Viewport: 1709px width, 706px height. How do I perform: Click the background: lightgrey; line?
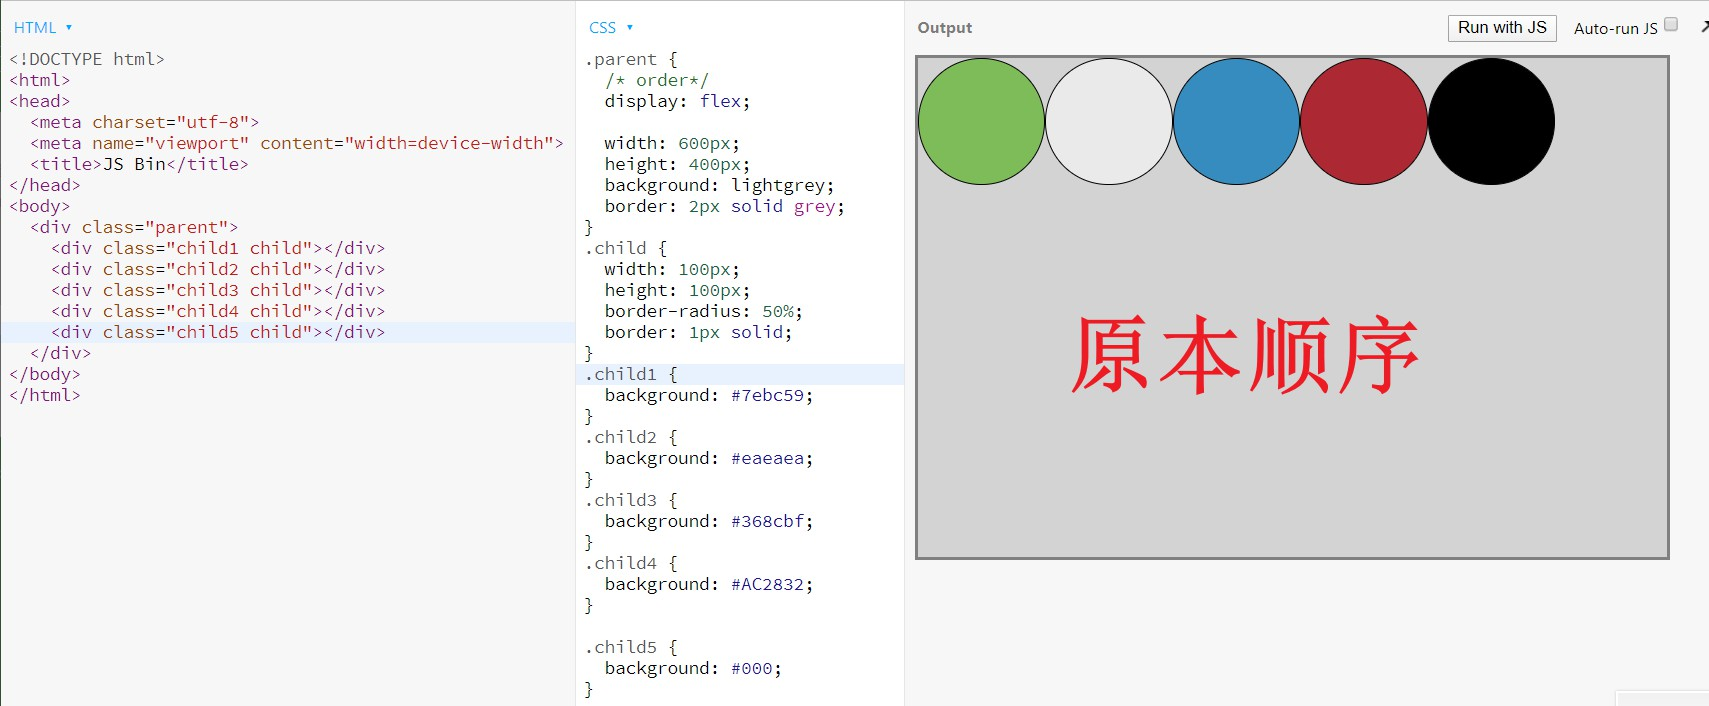pos(719,185)
